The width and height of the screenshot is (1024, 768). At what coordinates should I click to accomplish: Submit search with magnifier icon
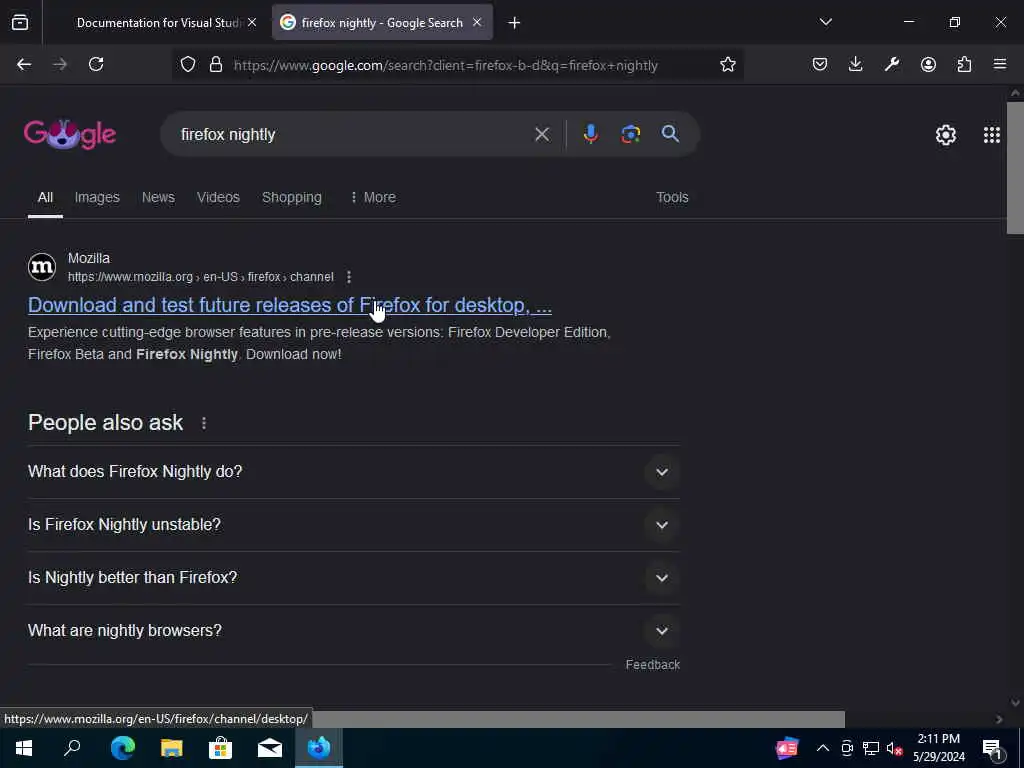click(x=670, y=134)
